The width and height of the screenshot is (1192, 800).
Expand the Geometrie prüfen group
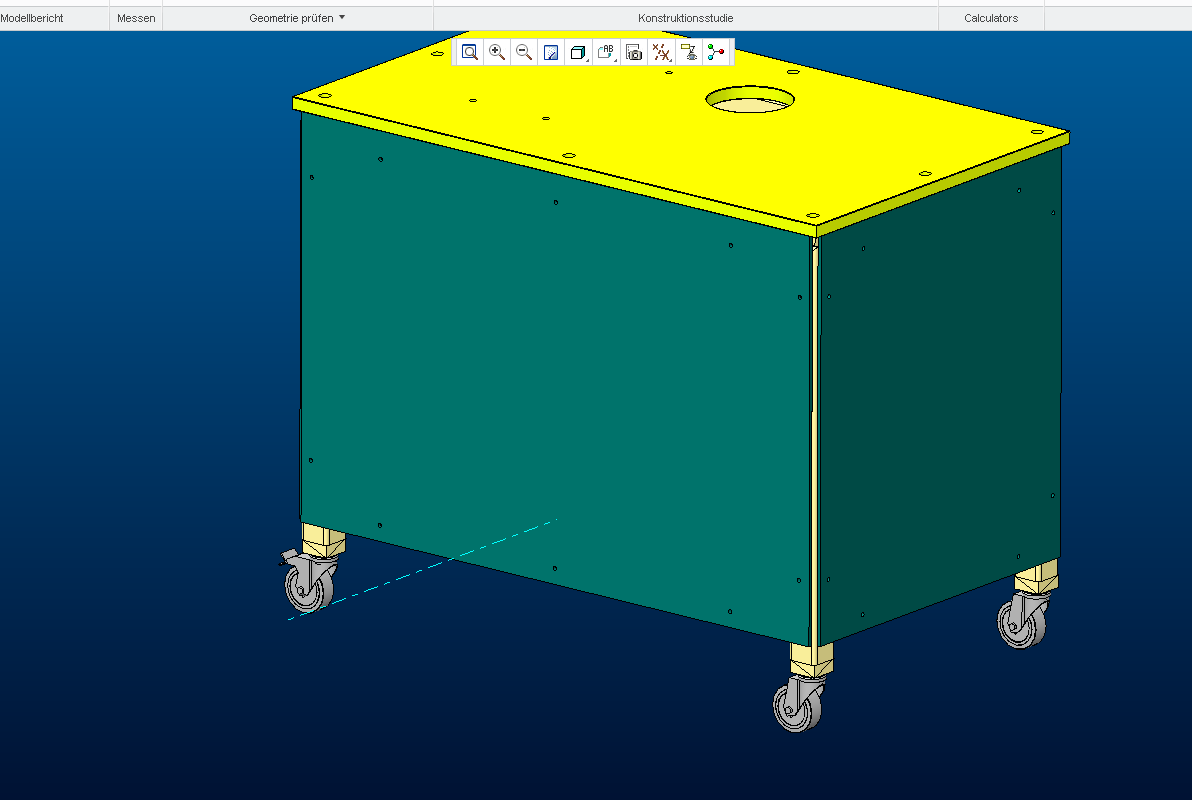[297, 18]
